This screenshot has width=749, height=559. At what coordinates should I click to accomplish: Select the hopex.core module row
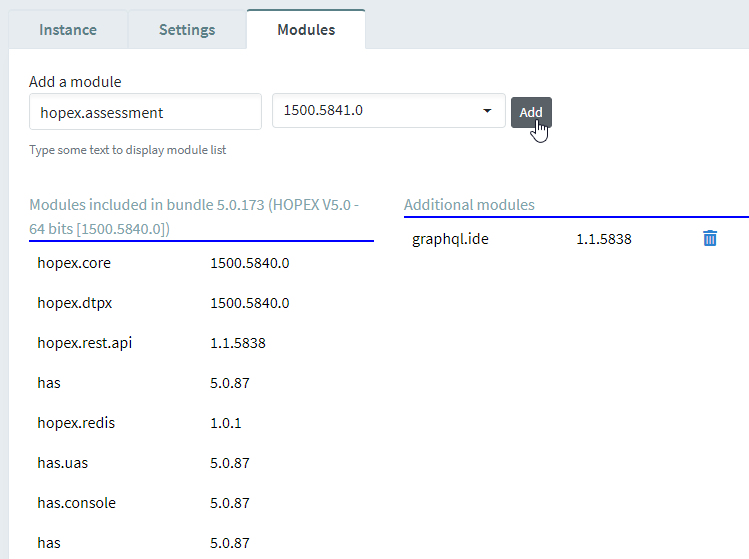click(x=74, y=263)
